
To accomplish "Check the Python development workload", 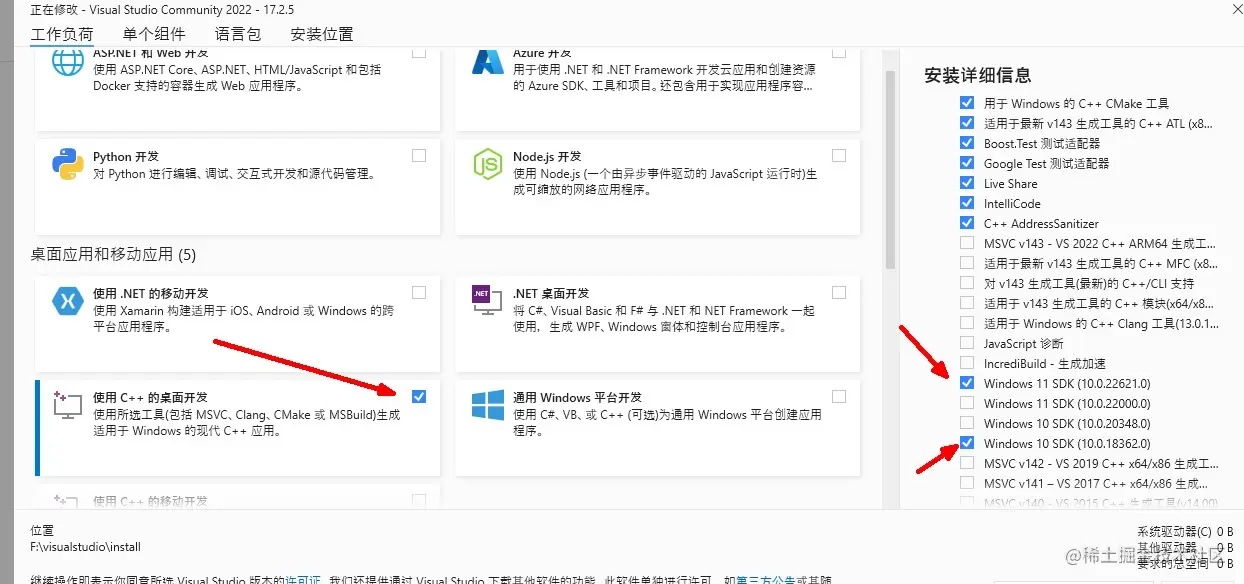I will point(419,156).
